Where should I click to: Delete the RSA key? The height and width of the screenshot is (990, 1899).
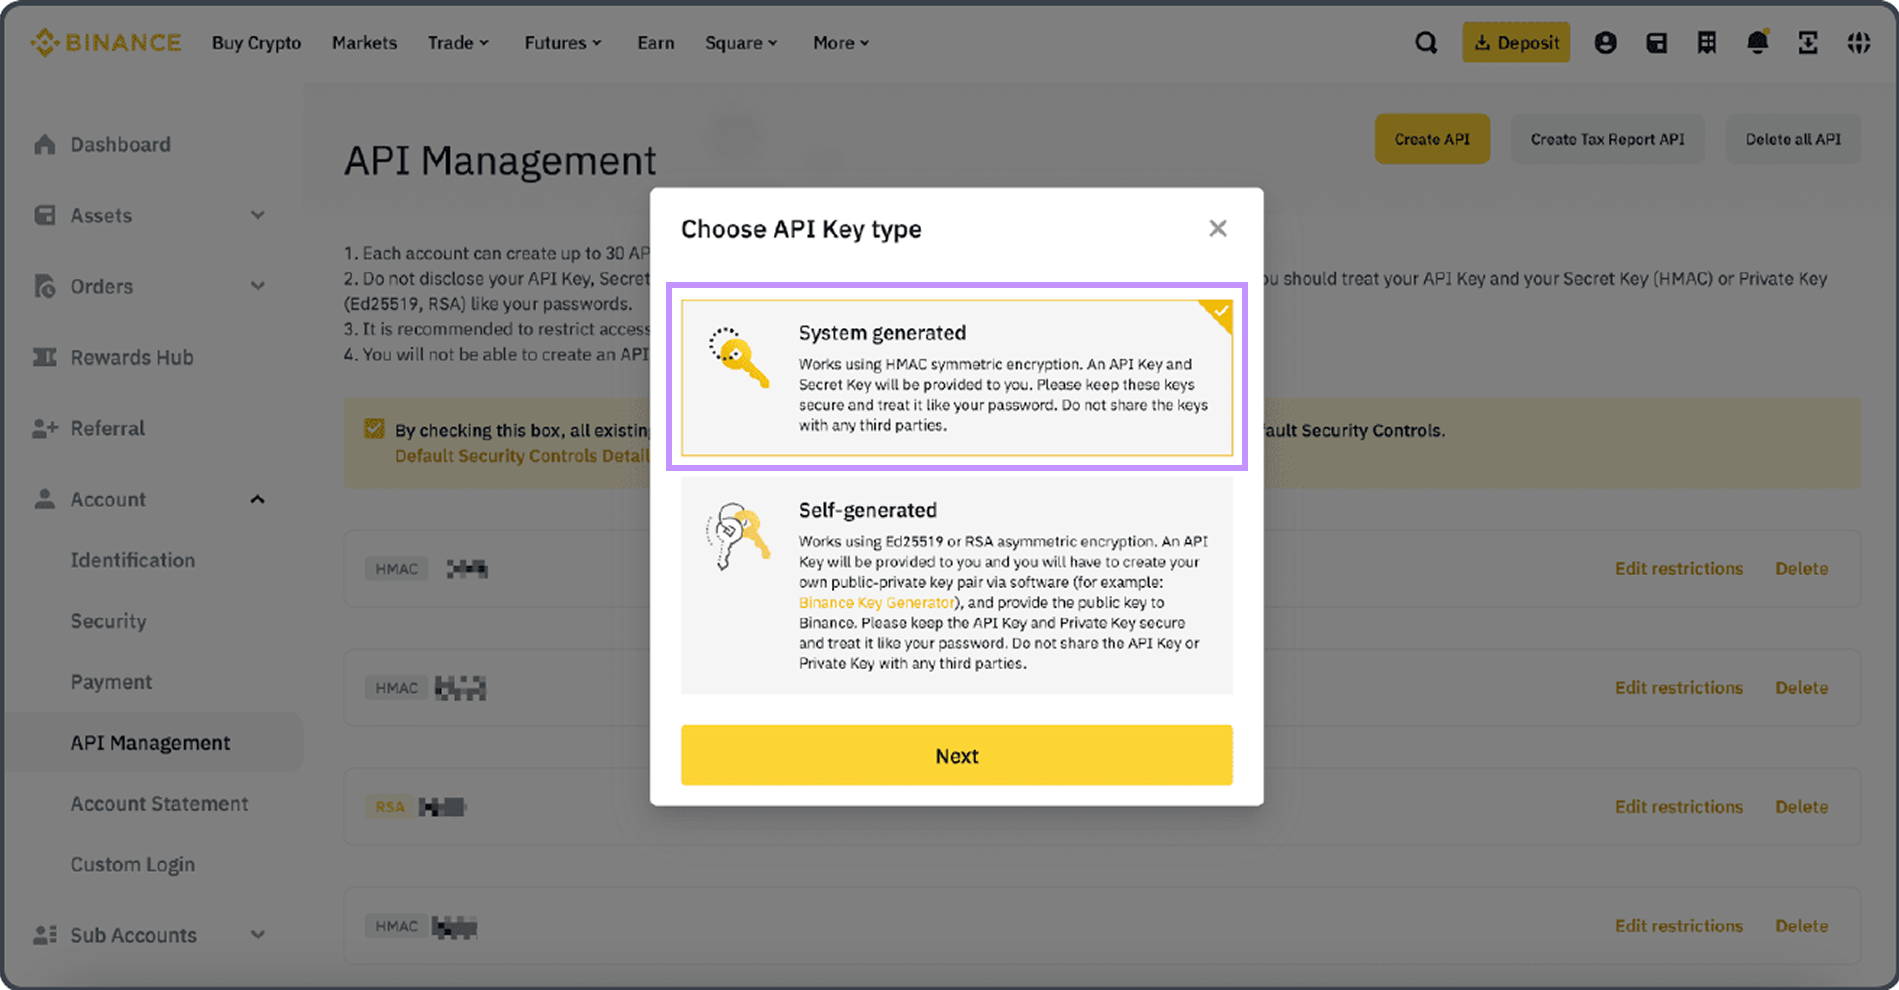(x=1801, y=806)
